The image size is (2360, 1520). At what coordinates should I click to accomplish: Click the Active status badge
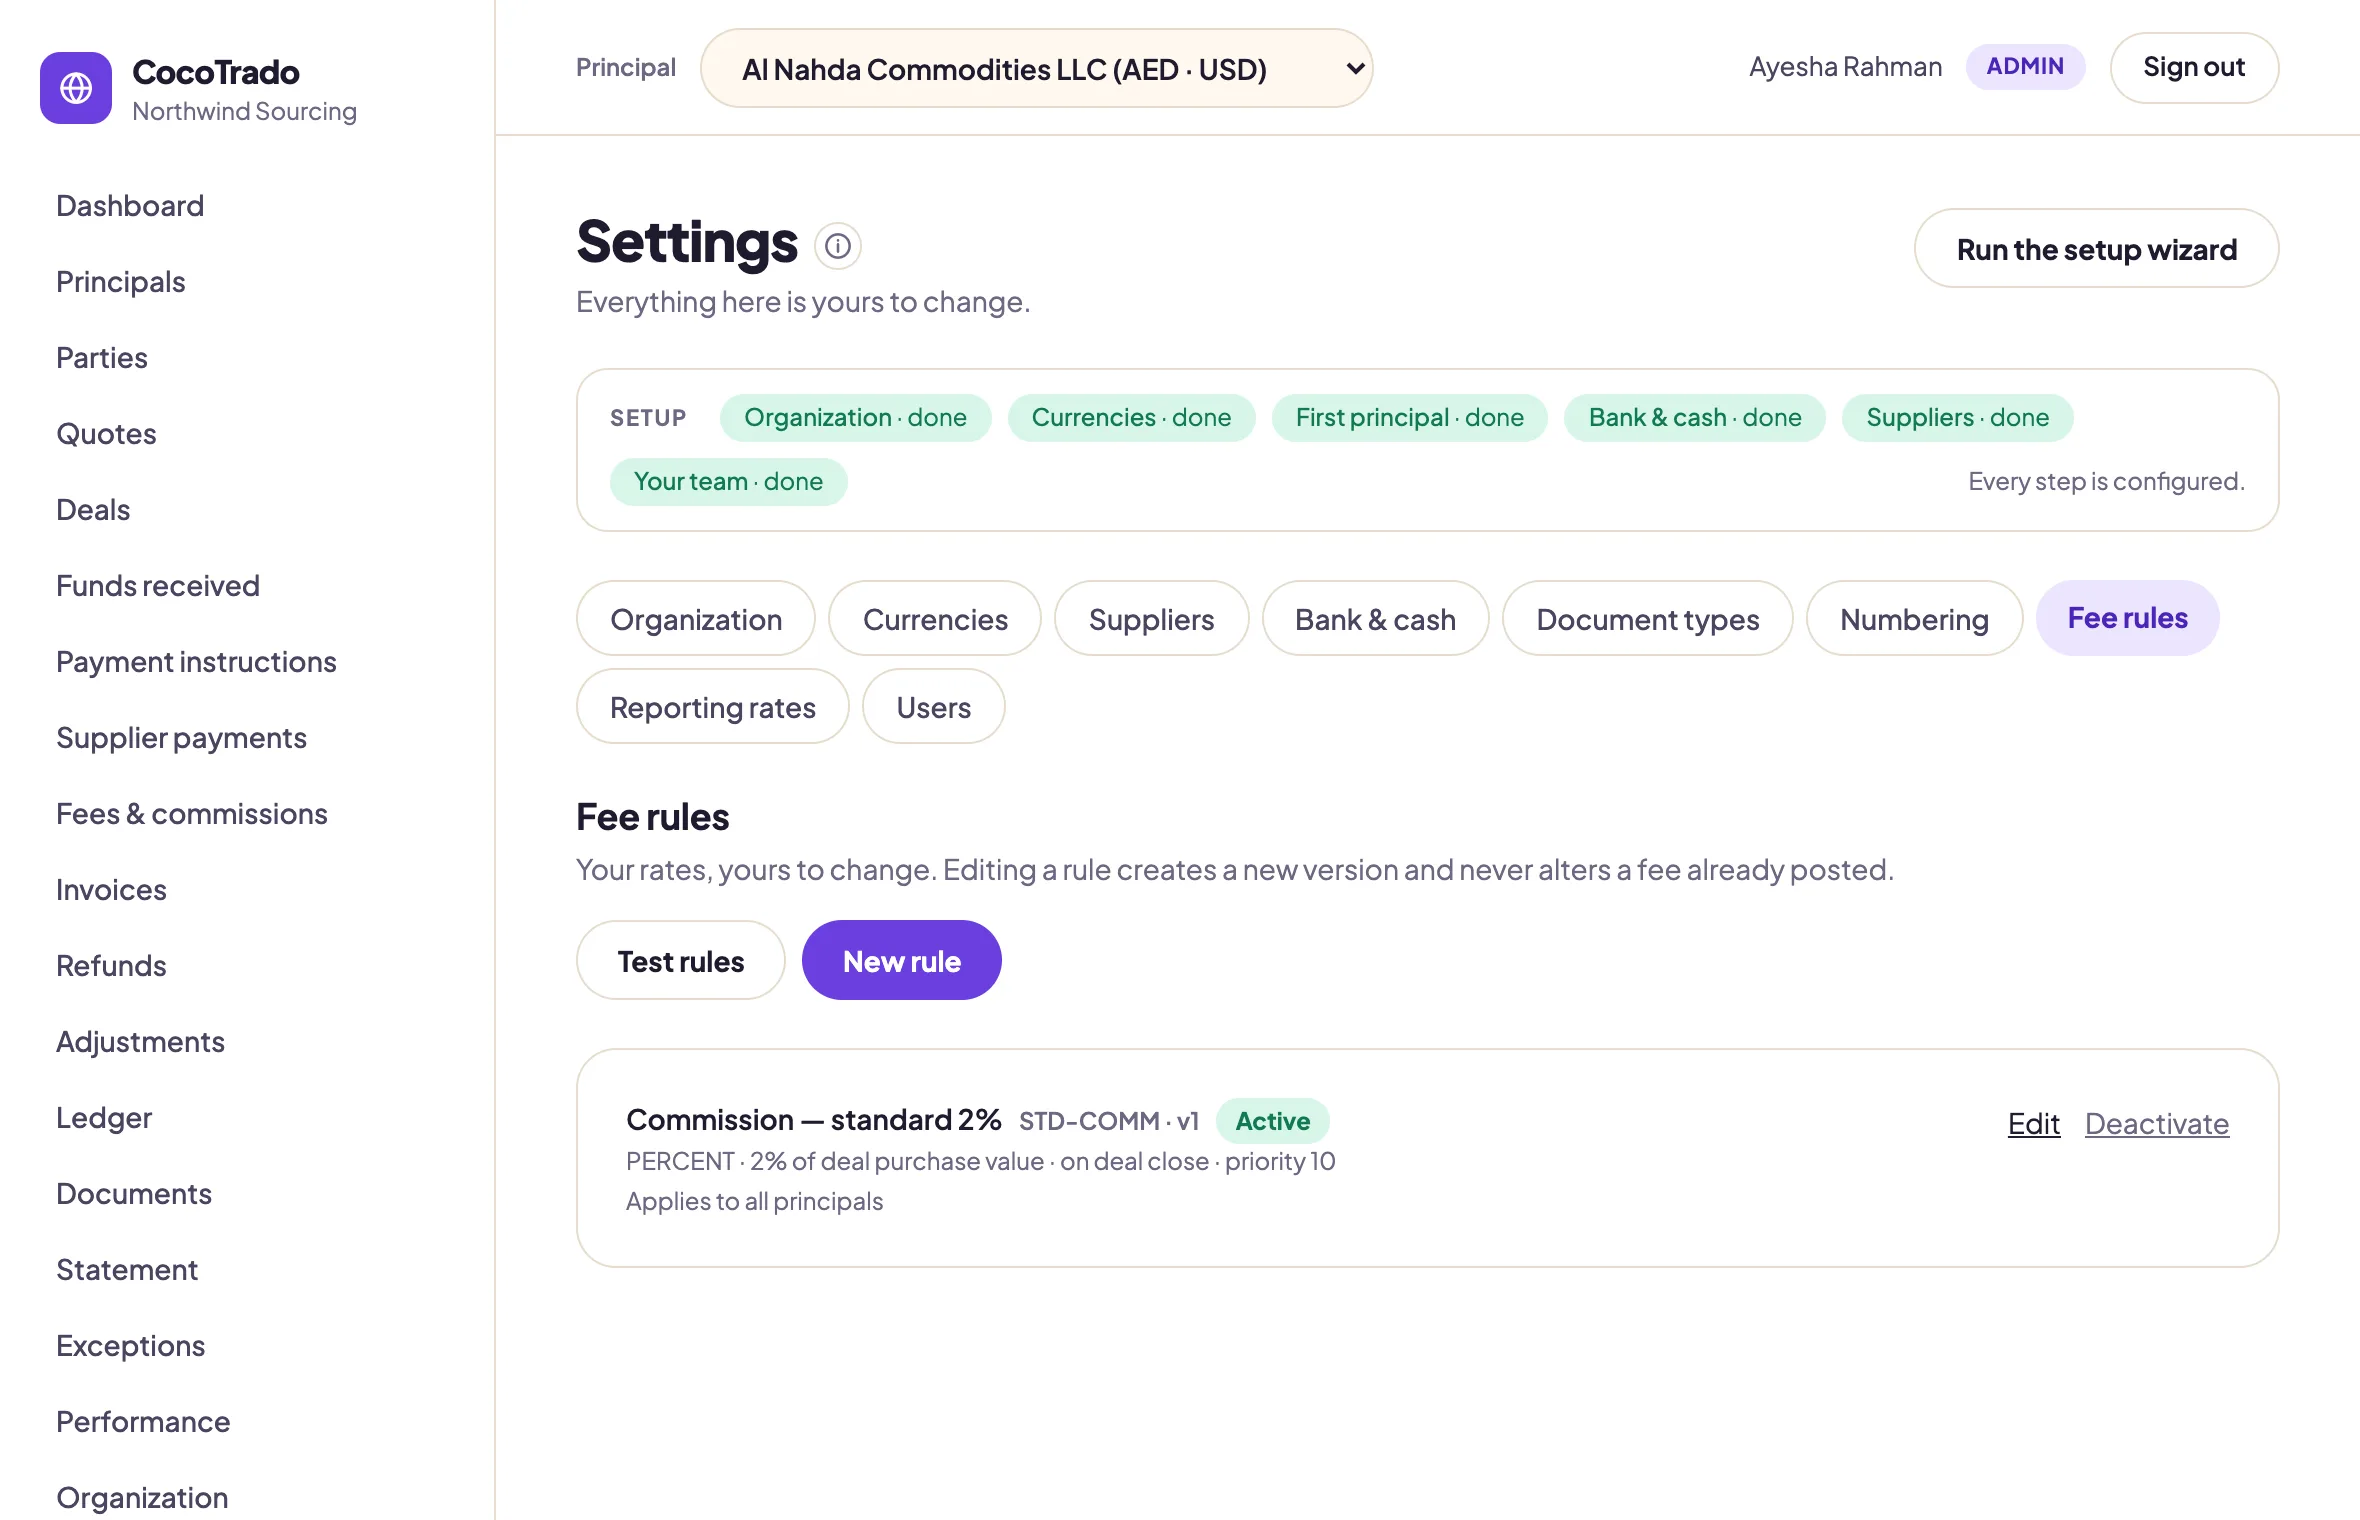1272,1121
